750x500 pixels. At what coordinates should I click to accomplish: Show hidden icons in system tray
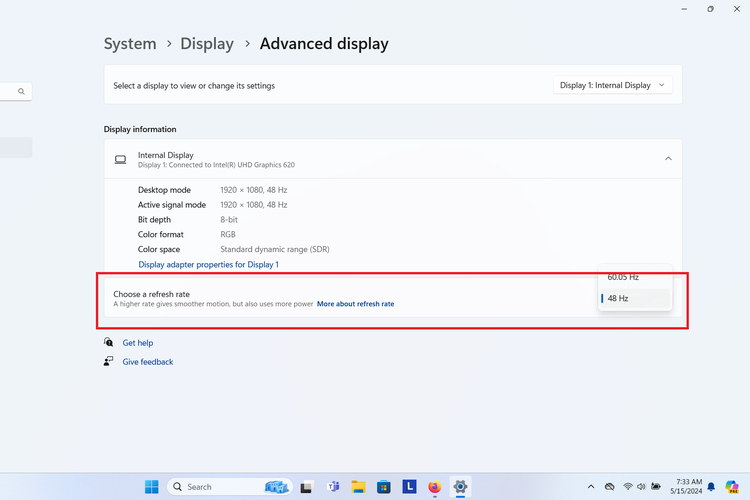tap(593, 487)
